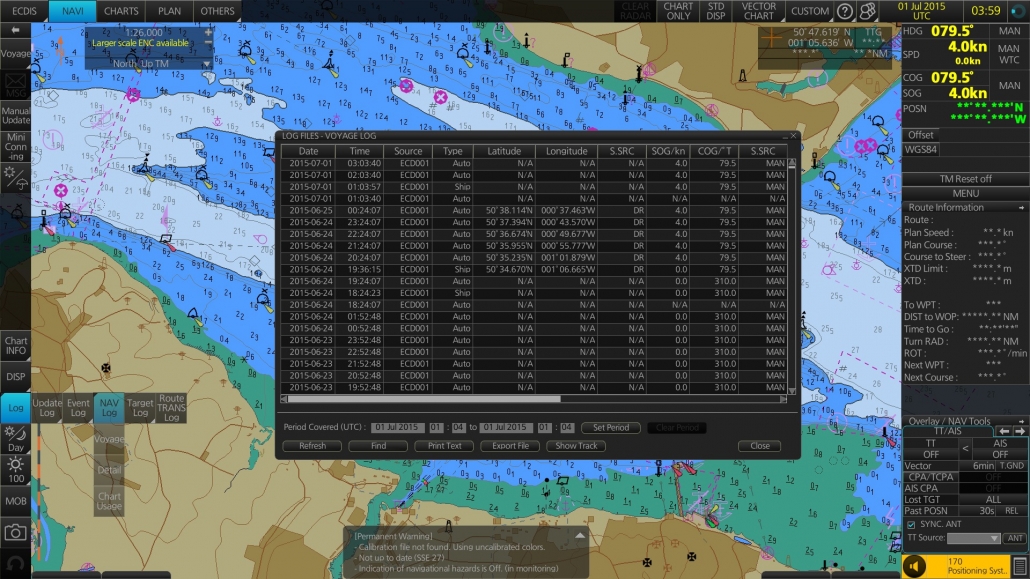The height and width of the screenshot is (579, 1030).
Task: Switch to the PLAN tab
Action: click(x=169, y=11)
